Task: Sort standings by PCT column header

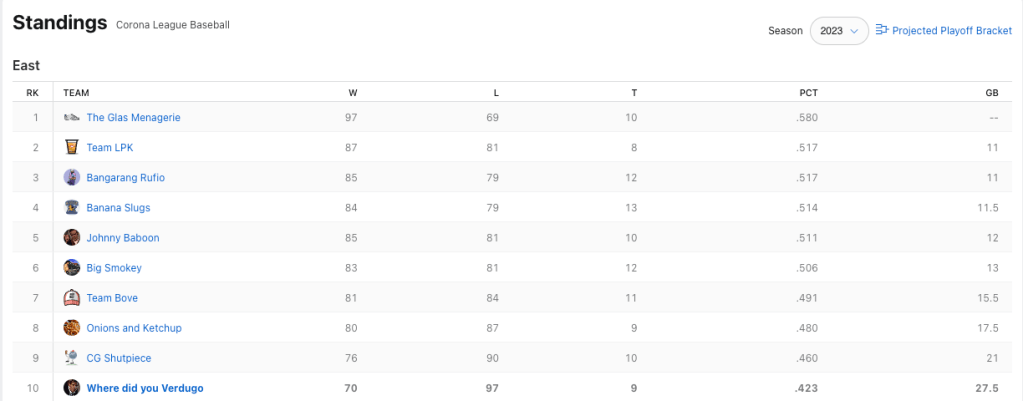Action: coord(809,93)
